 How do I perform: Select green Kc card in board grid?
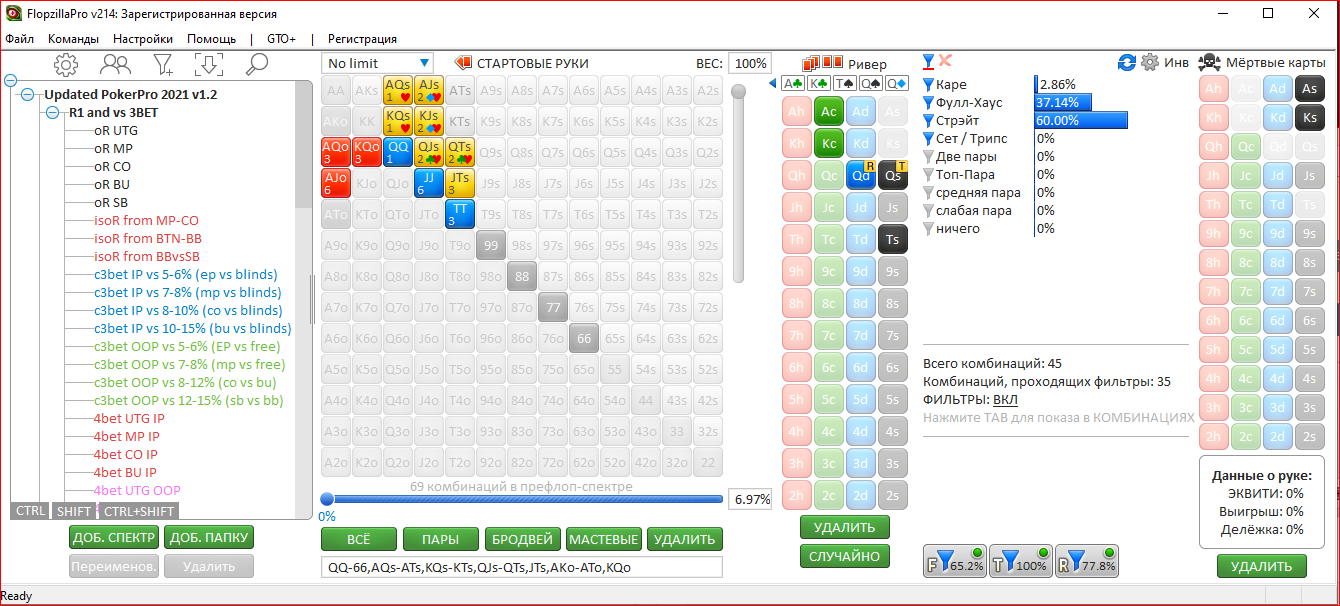click(829, 143)
